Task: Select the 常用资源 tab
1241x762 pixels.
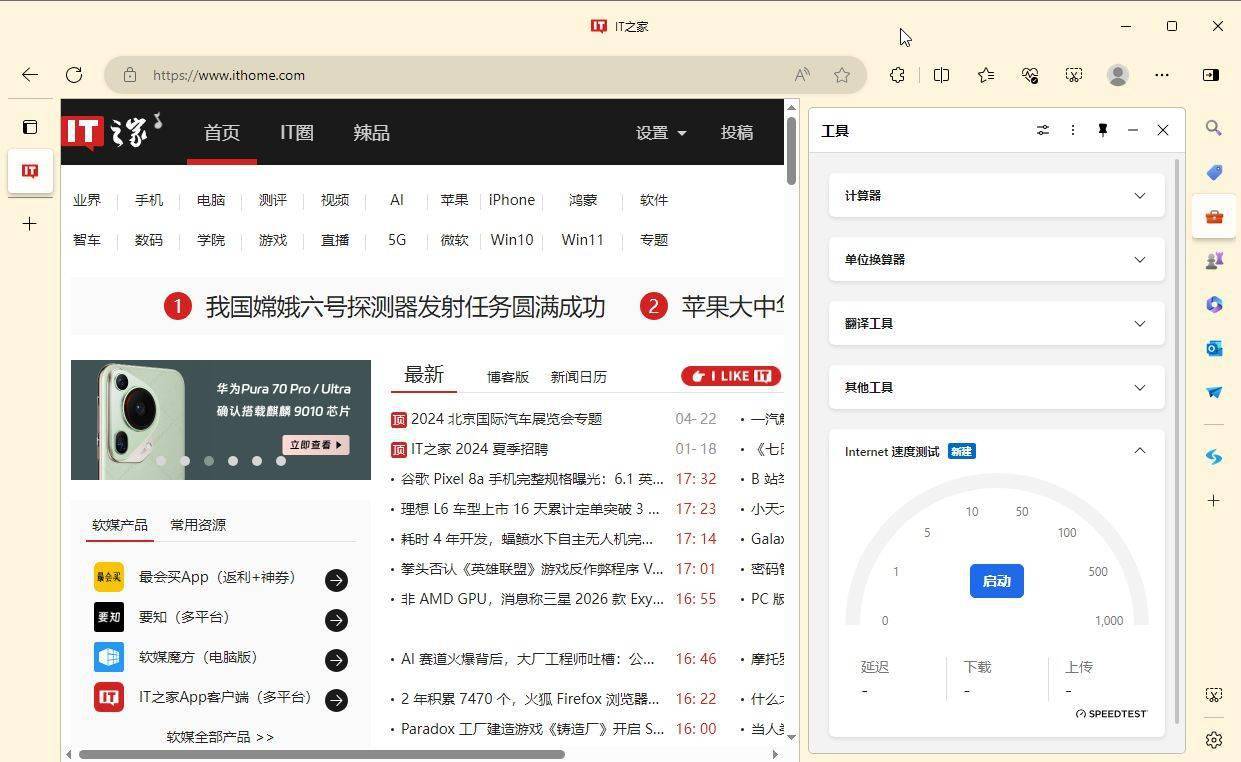Action: pyautogui.click(x=198, y=525)
